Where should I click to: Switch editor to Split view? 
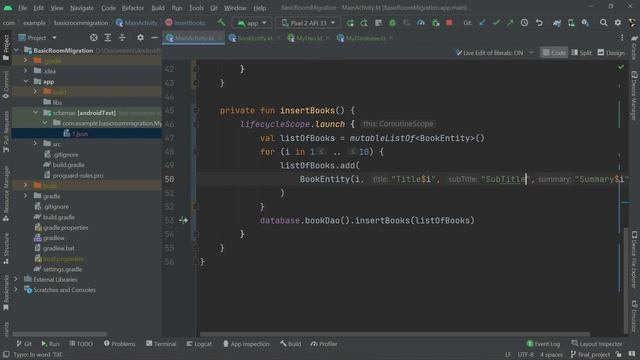pos(581,53)
